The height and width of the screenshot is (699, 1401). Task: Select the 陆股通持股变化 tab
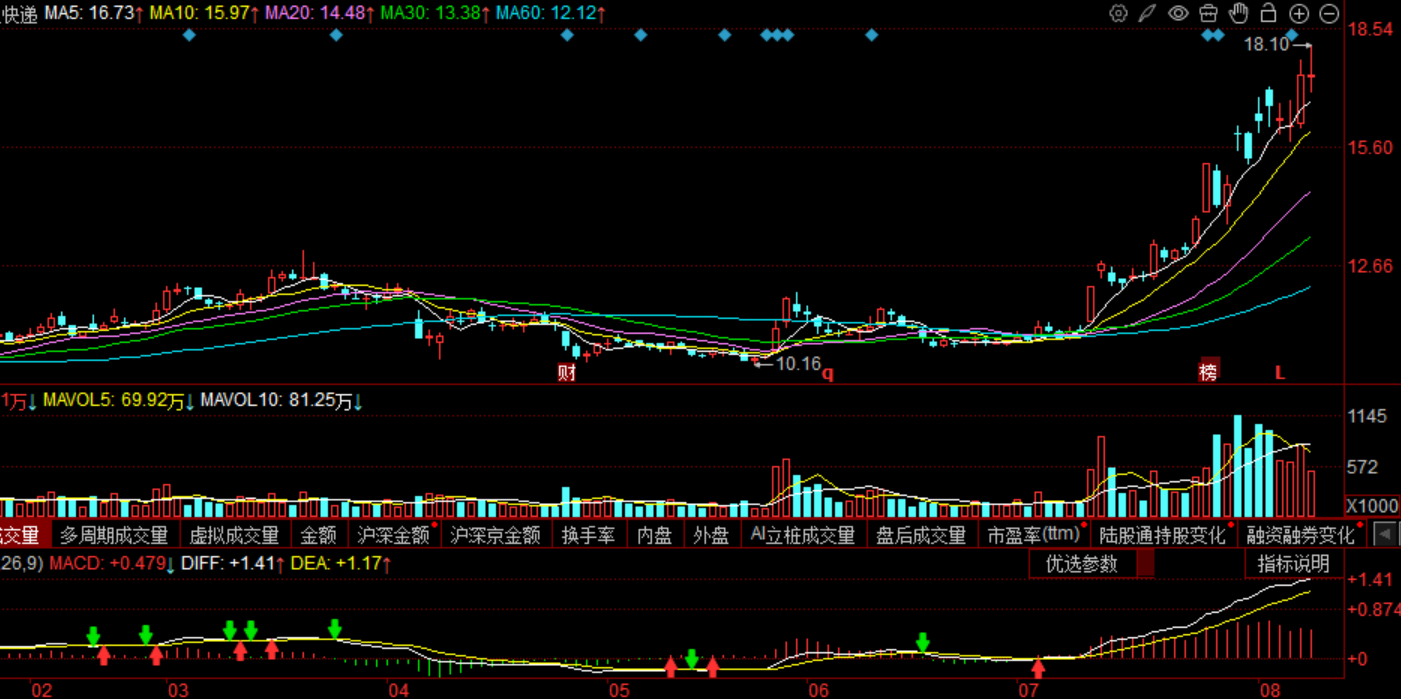(1162, 535)
